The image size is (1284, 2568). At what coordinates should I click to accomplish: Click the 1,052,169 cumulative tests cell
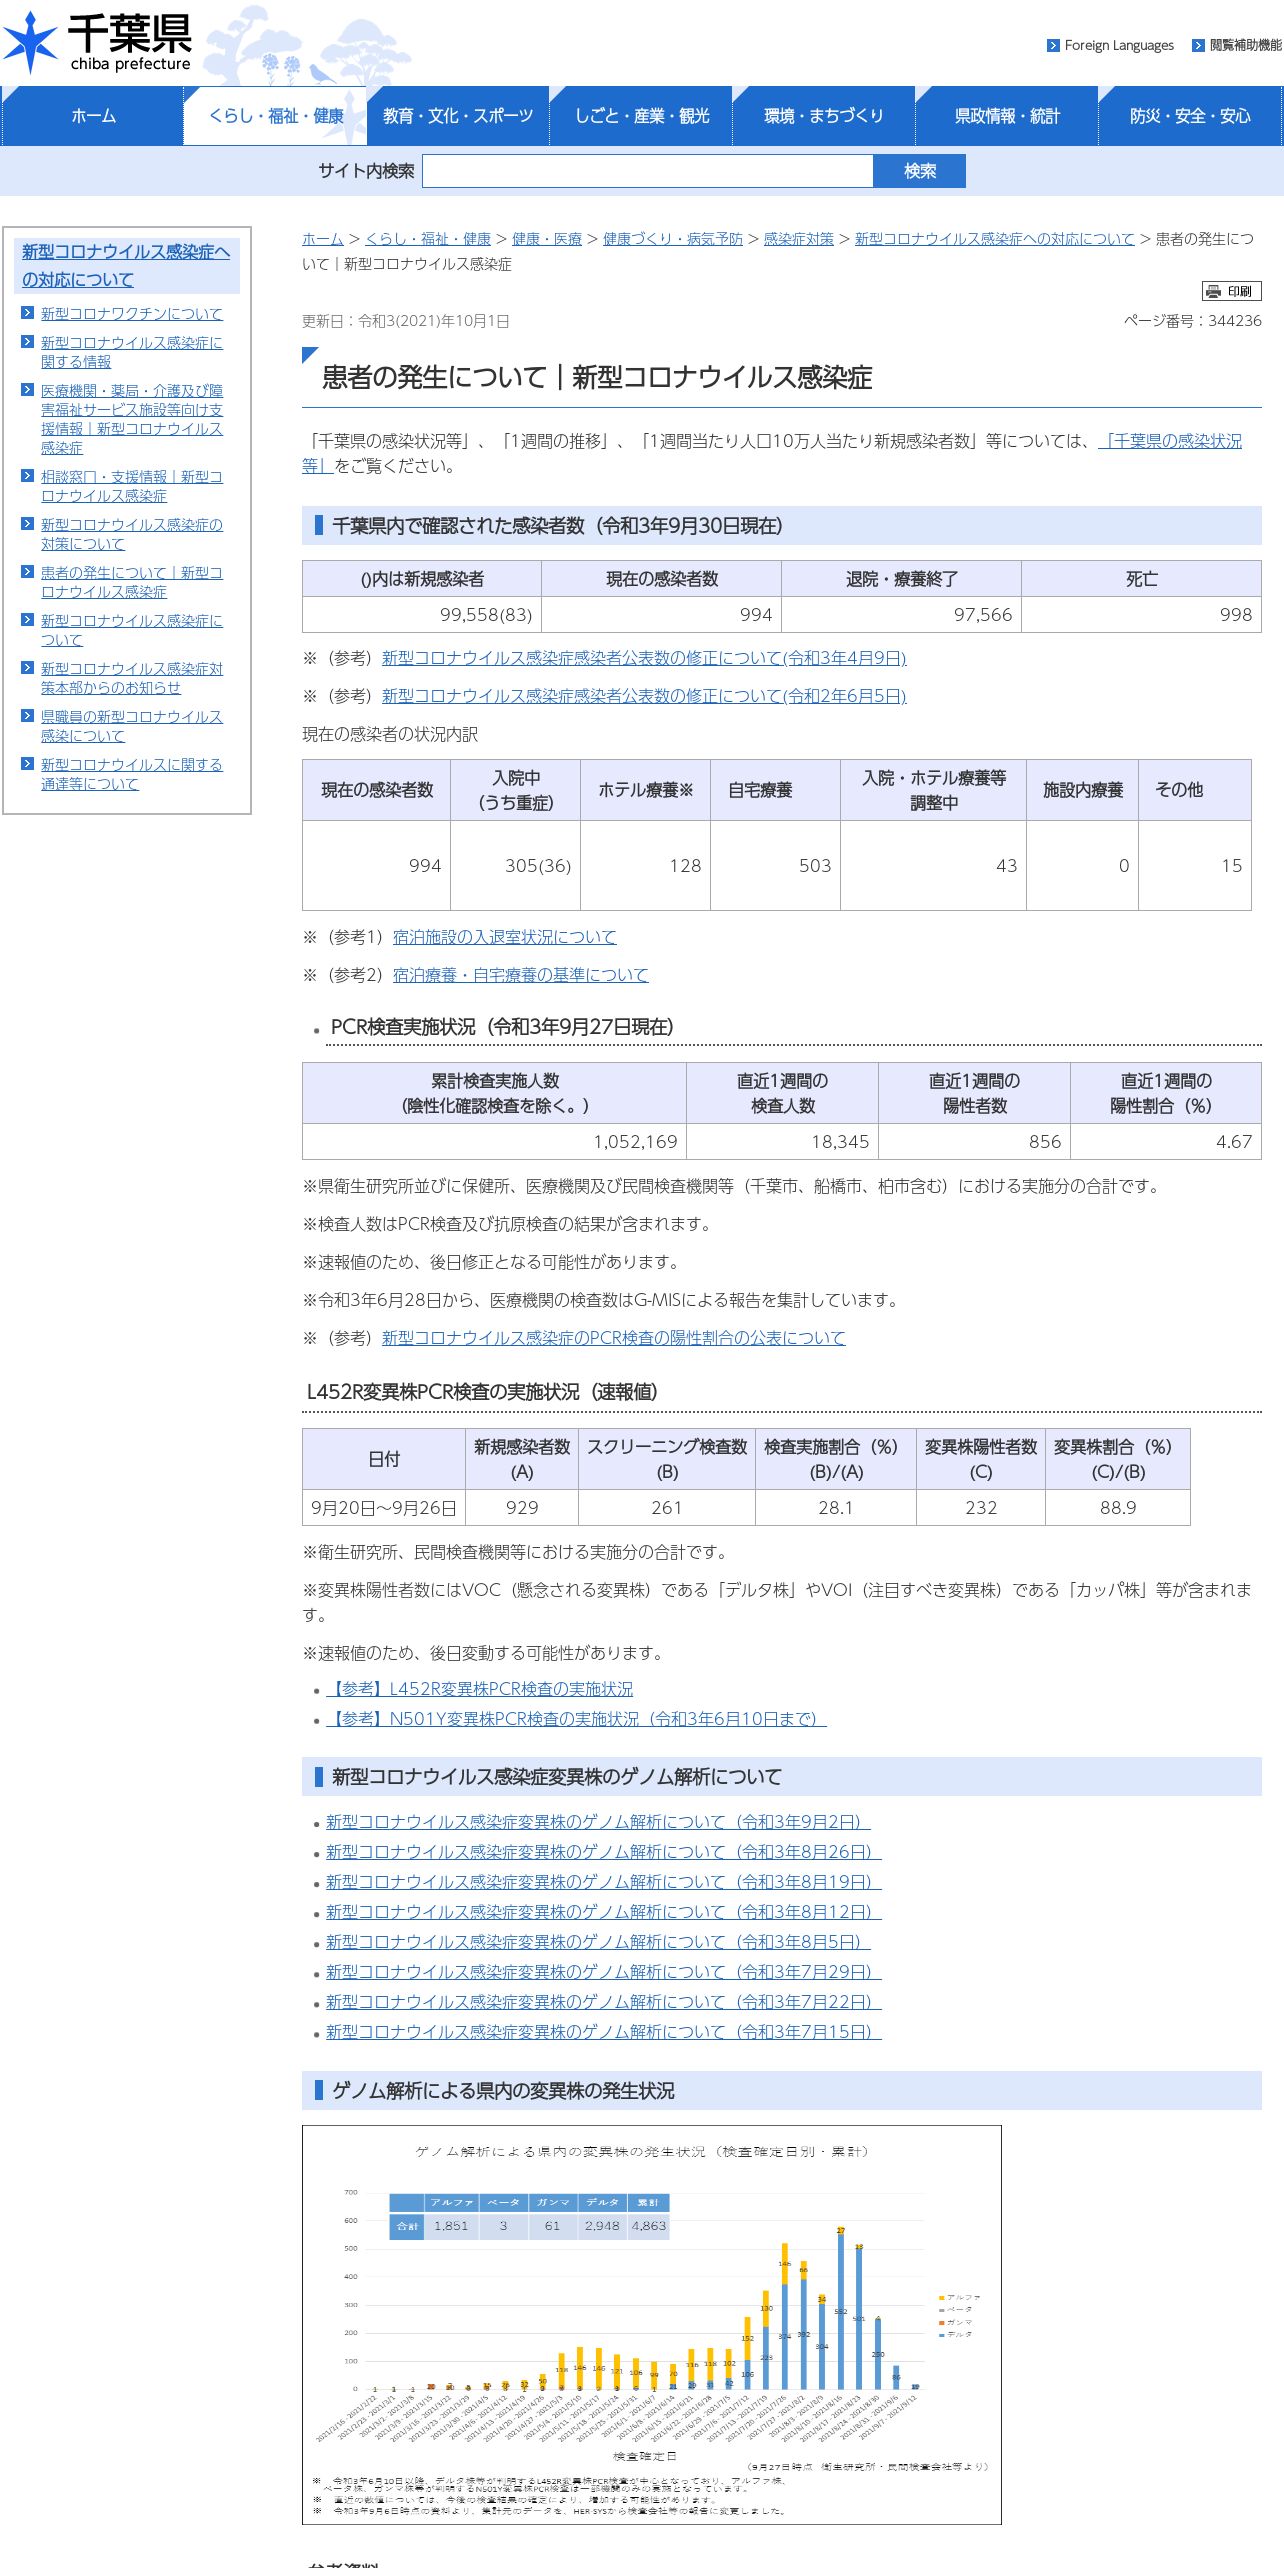pyautogui.click(x=494, y=1141)
